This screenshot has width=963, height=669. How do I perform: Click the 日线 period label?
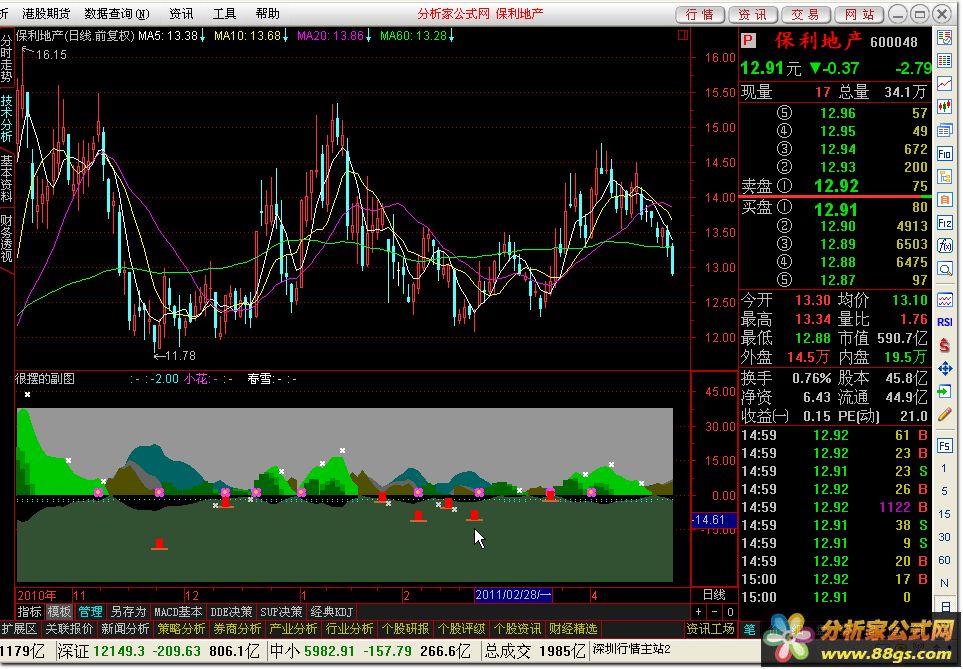[x=714, y=595]
